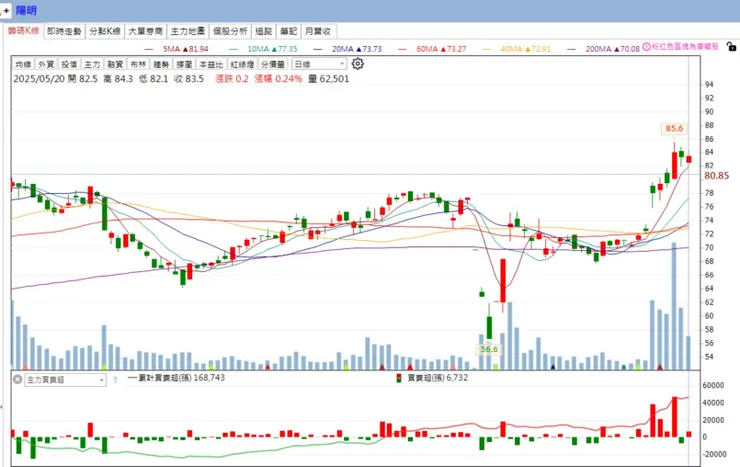Open the 主力買賣超 indicator dropdown
The image size is (740, 467).
[x=66, y=380]
